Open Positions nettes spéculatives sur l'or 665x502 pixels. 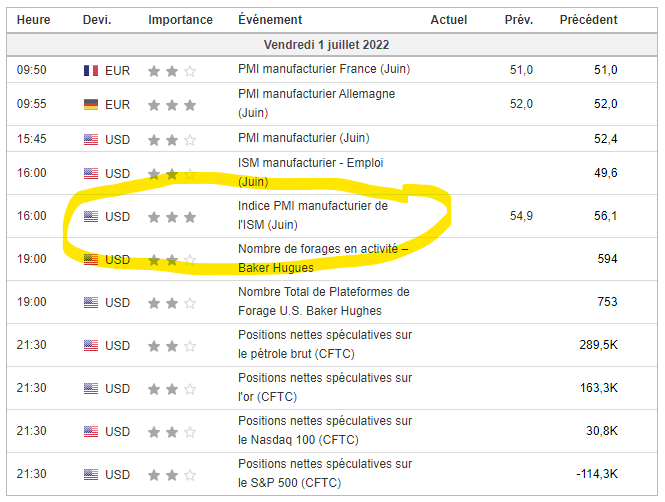[x=324, y=388]
